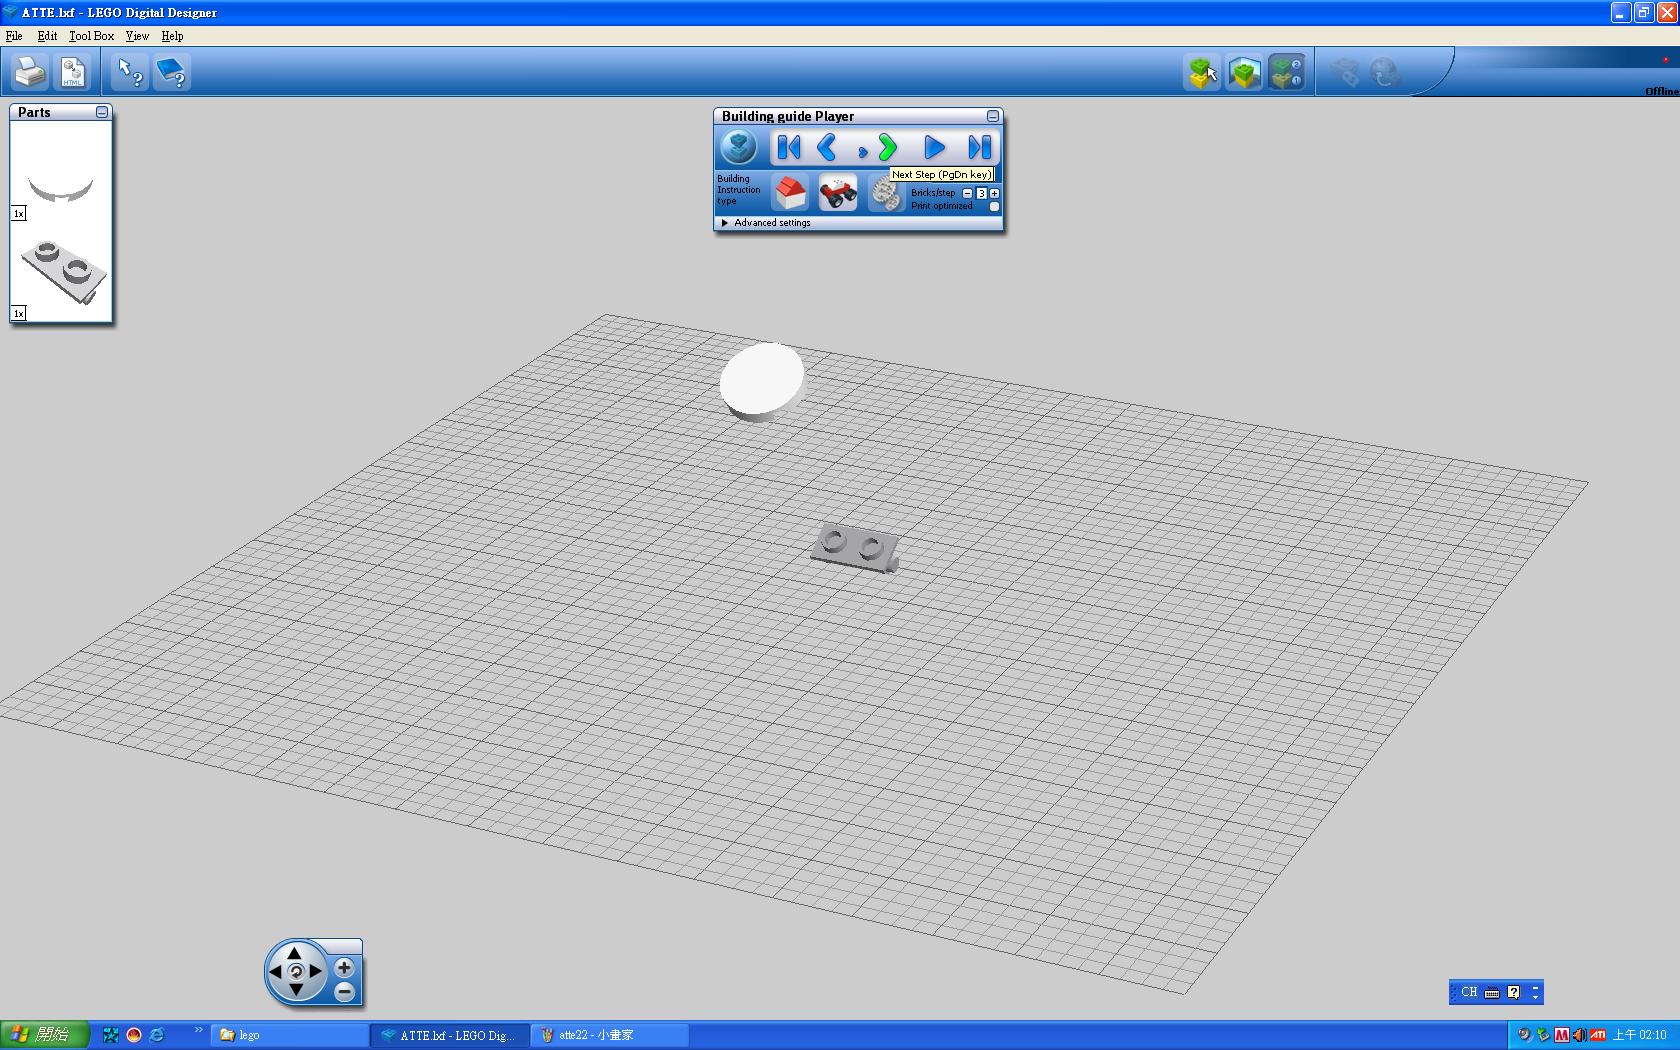Click the Offline status label
Screen dimensions: 1680x1050
[x=1662, y=91]
